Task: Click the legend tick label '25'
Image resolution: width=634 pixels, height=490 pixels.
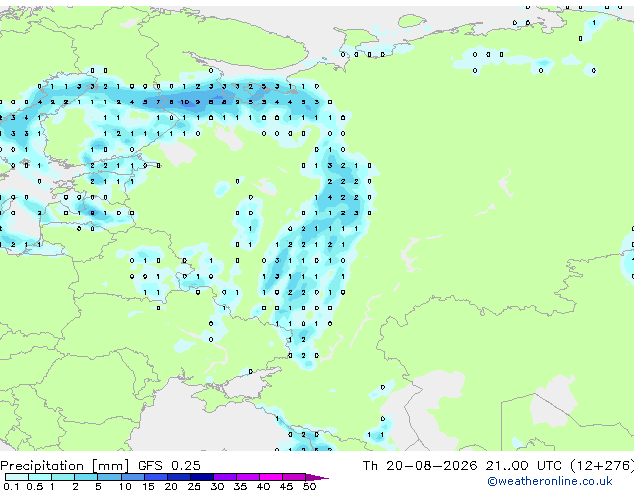Action: click(x=194, y=486)
